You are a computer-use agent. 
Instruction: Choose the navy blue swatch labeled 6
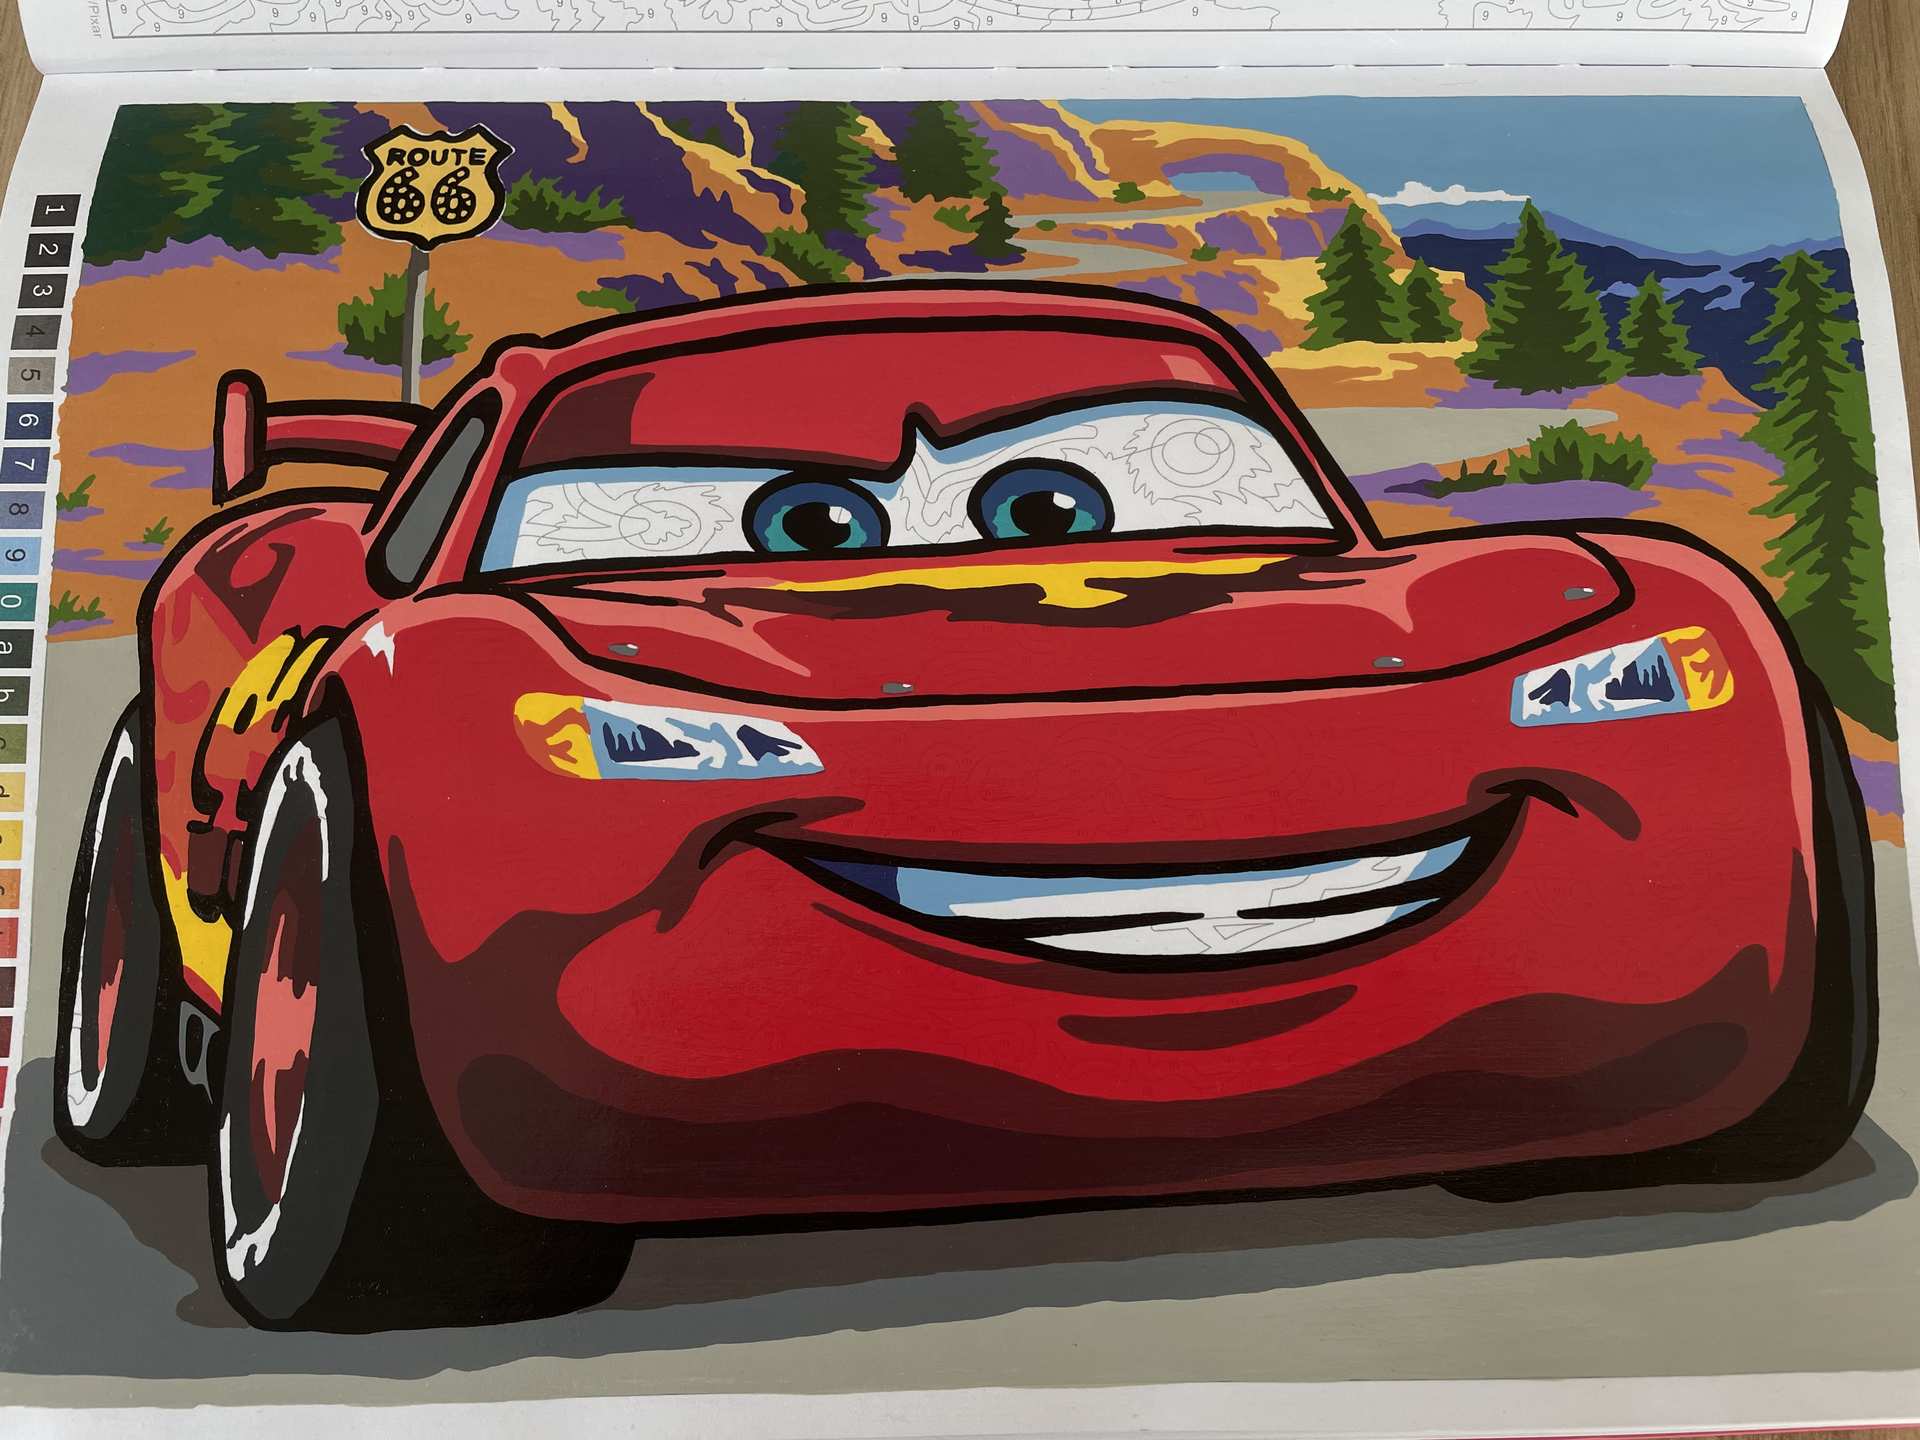[28, 420]
